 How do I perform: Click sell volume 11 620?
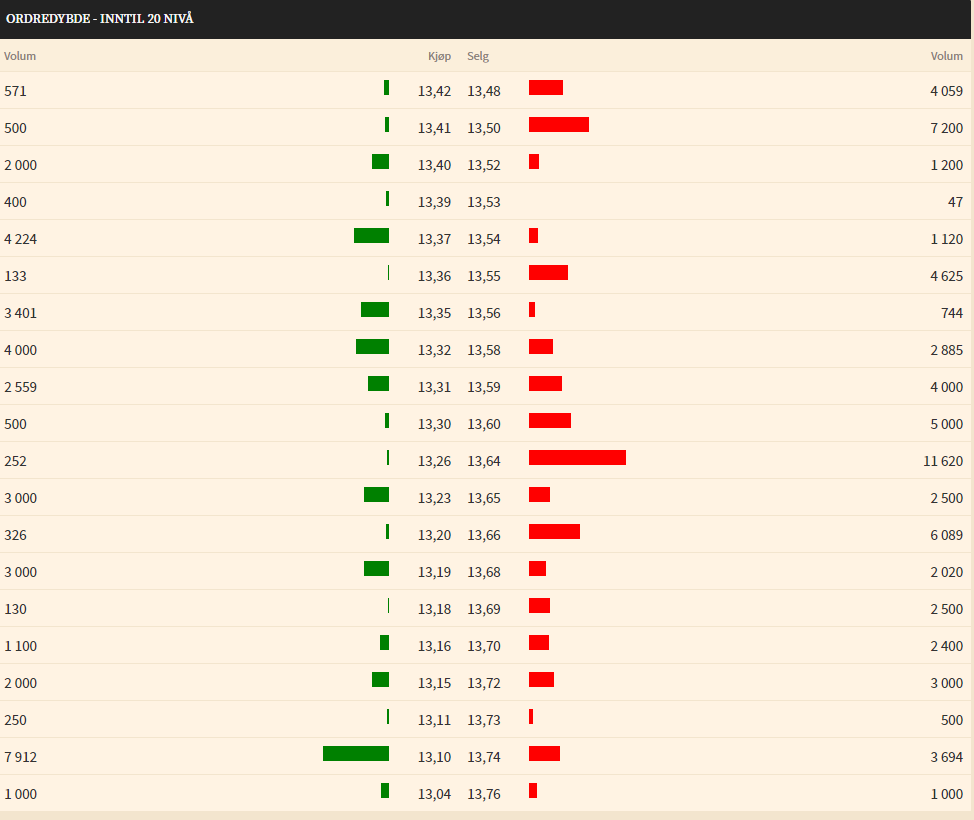click(943, 461)
